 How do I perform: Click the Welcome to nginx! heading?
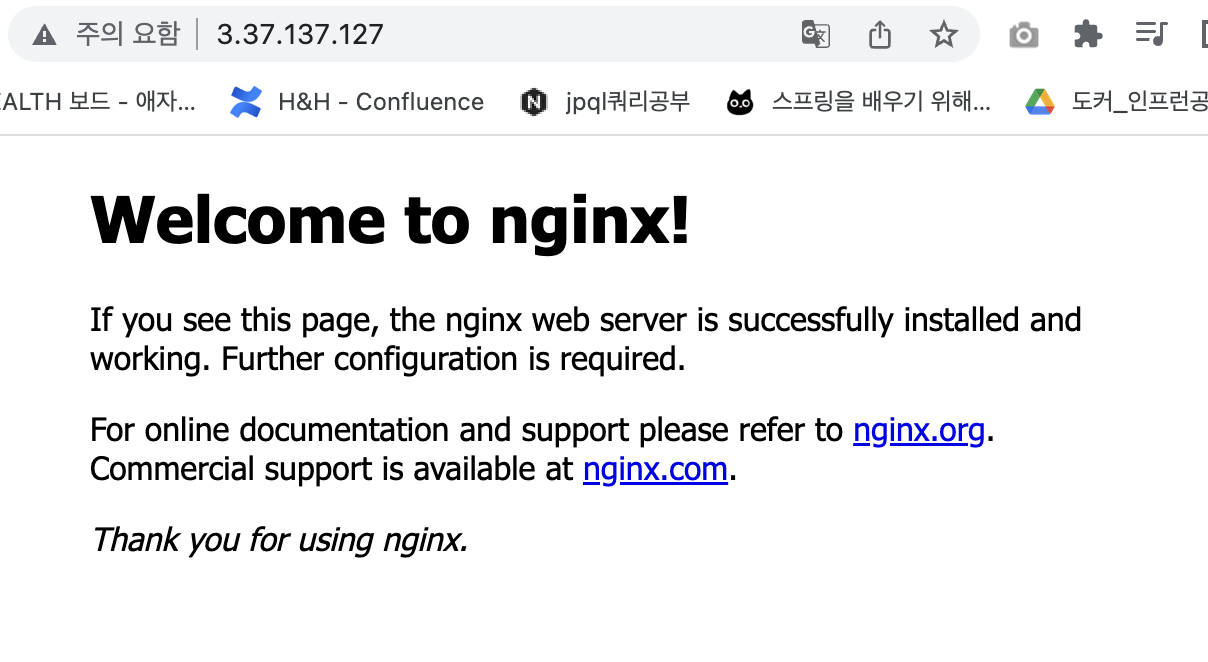point(390,220)
